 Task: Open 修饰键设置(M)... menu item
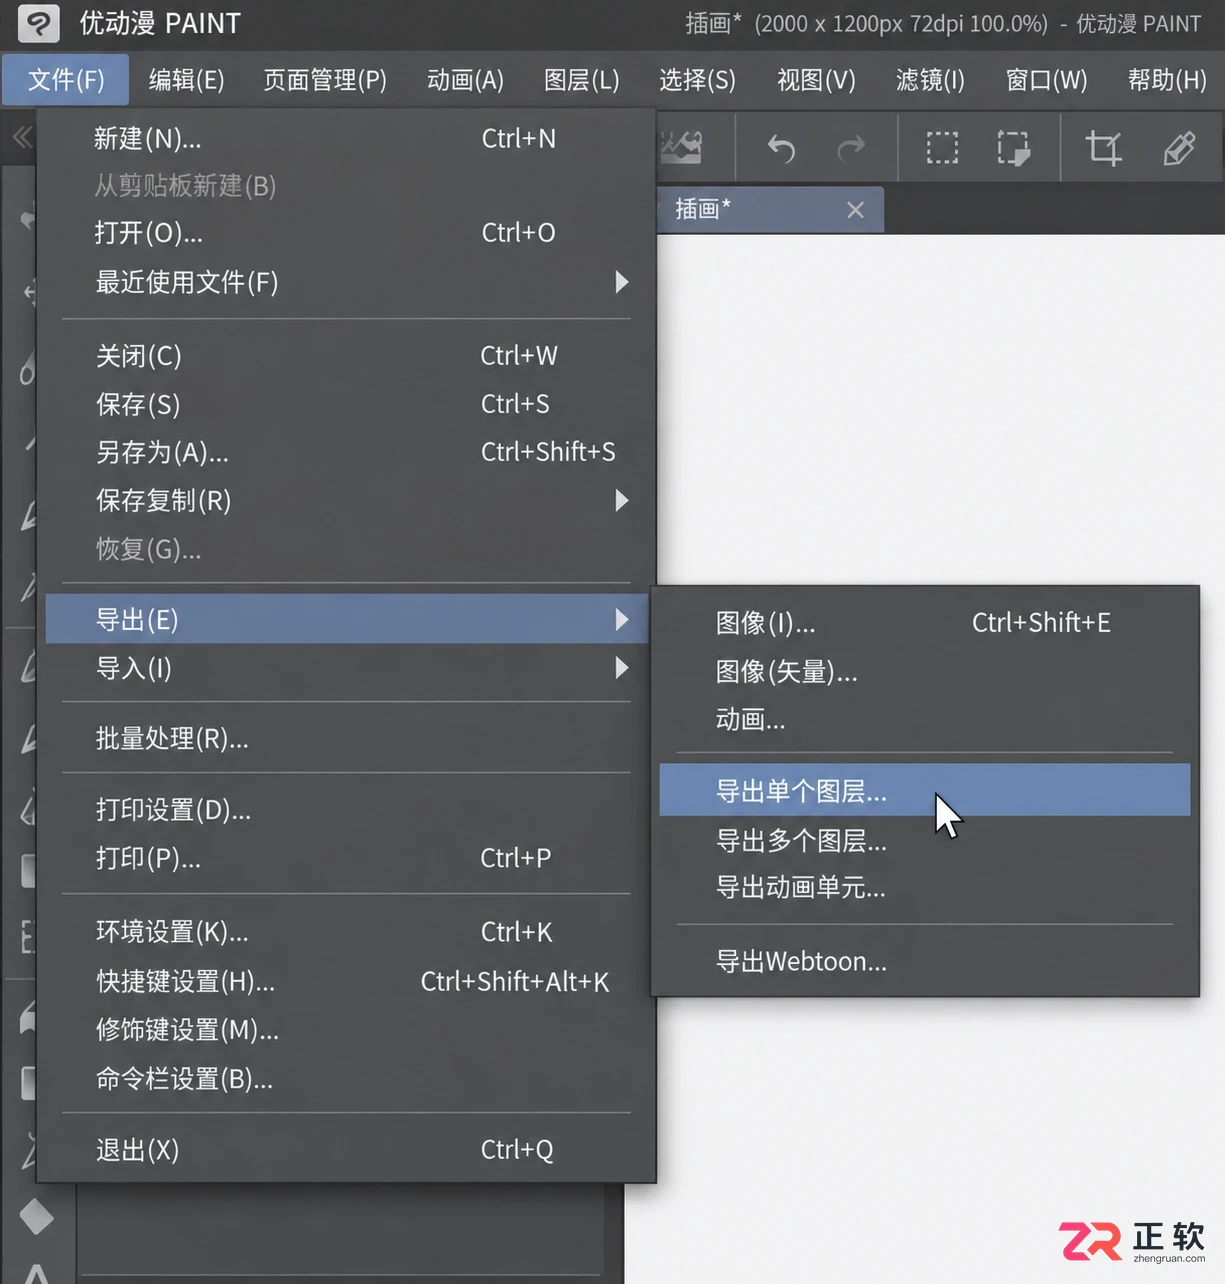[346, 1030]
